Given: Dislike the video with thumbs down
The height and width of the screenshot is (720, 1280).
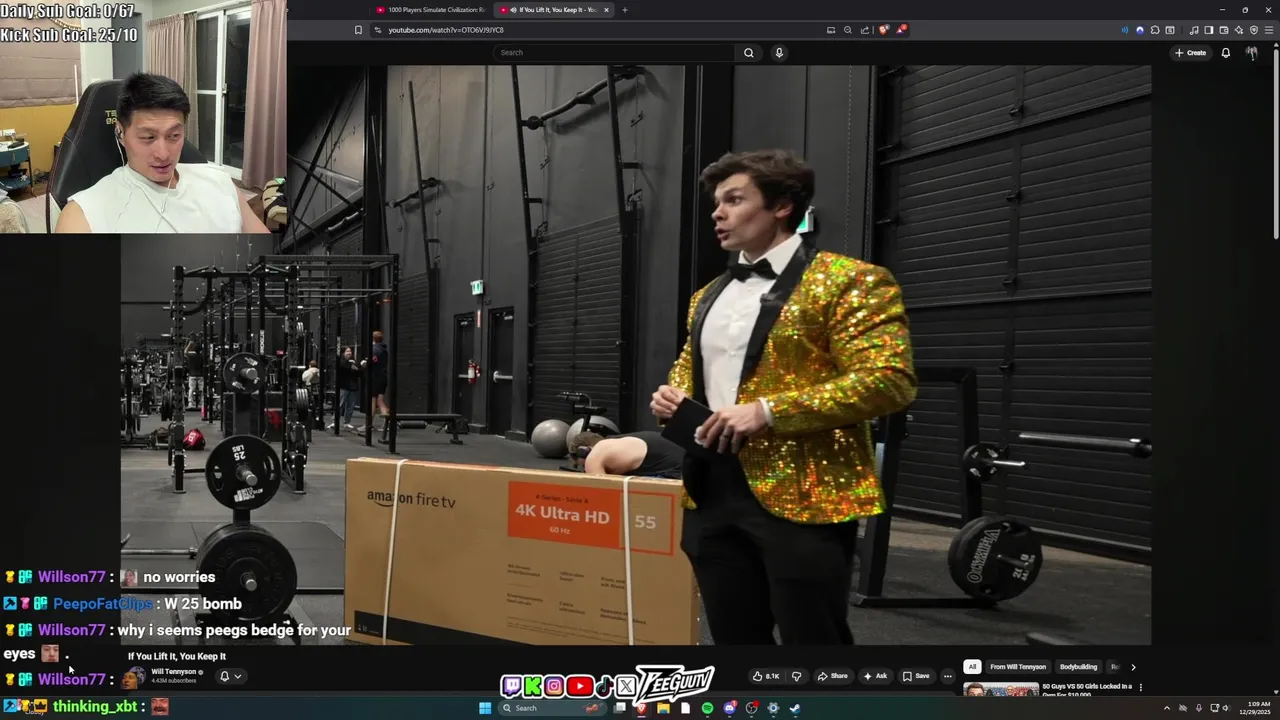Looking at the screenshot, I should point(797,676).
